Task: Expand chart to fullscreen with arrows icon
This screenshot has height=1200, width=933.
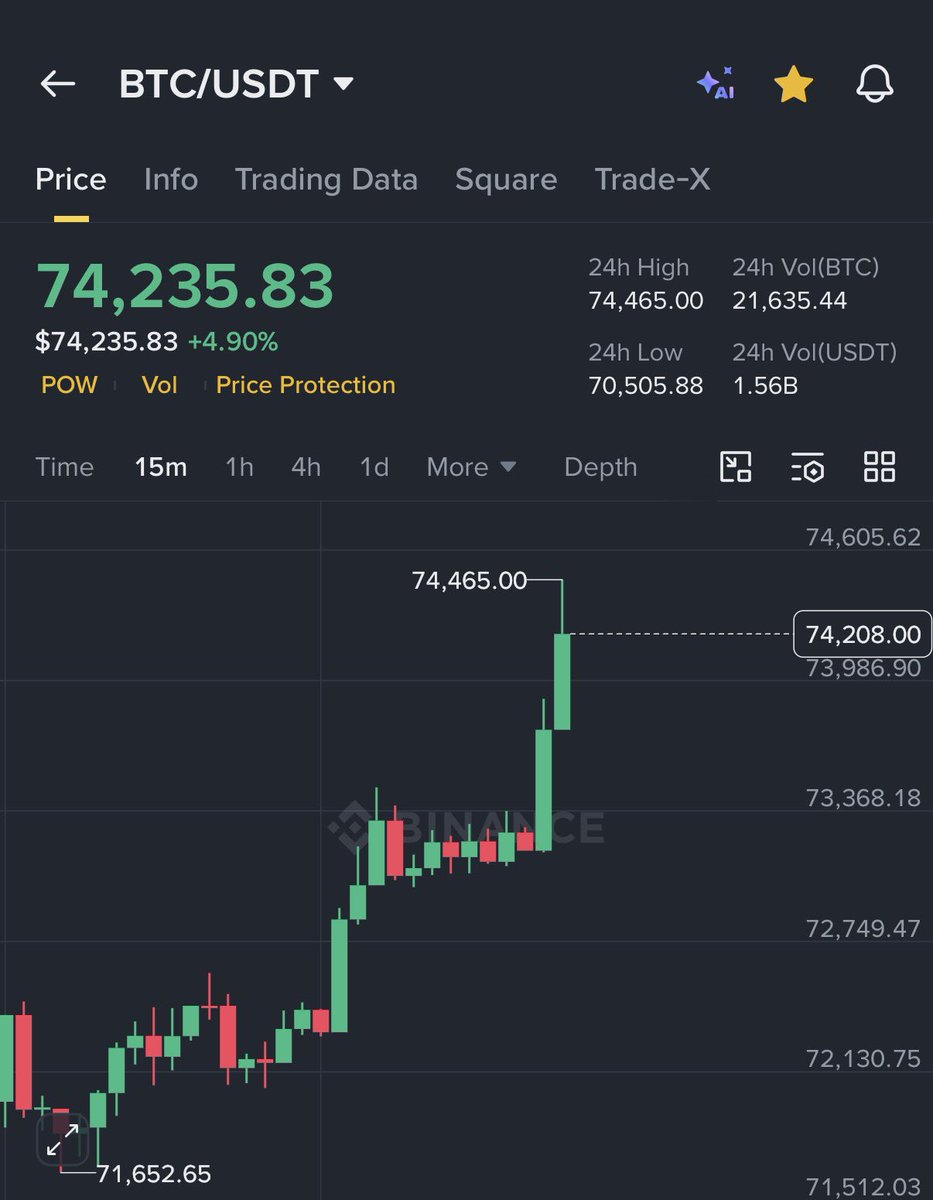Action: (63, 1139)
